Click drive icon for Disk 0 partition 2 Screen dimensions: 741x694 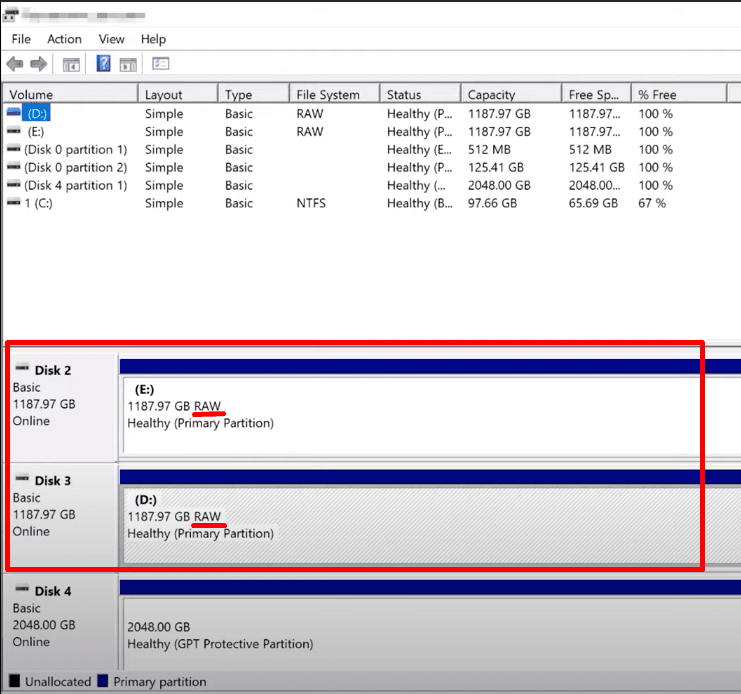pyautogui.click(x=13, y=167)
